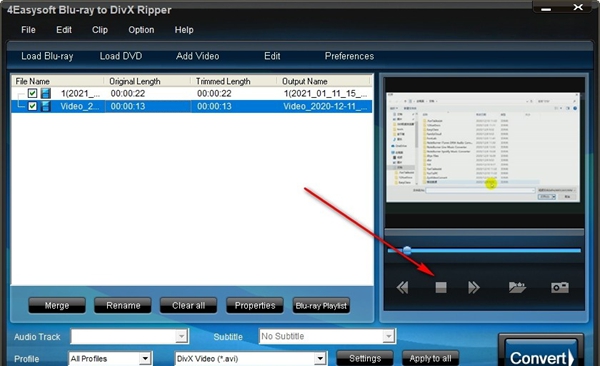Select output name 1(2021_01_11_15_ cell

[325, 93]
